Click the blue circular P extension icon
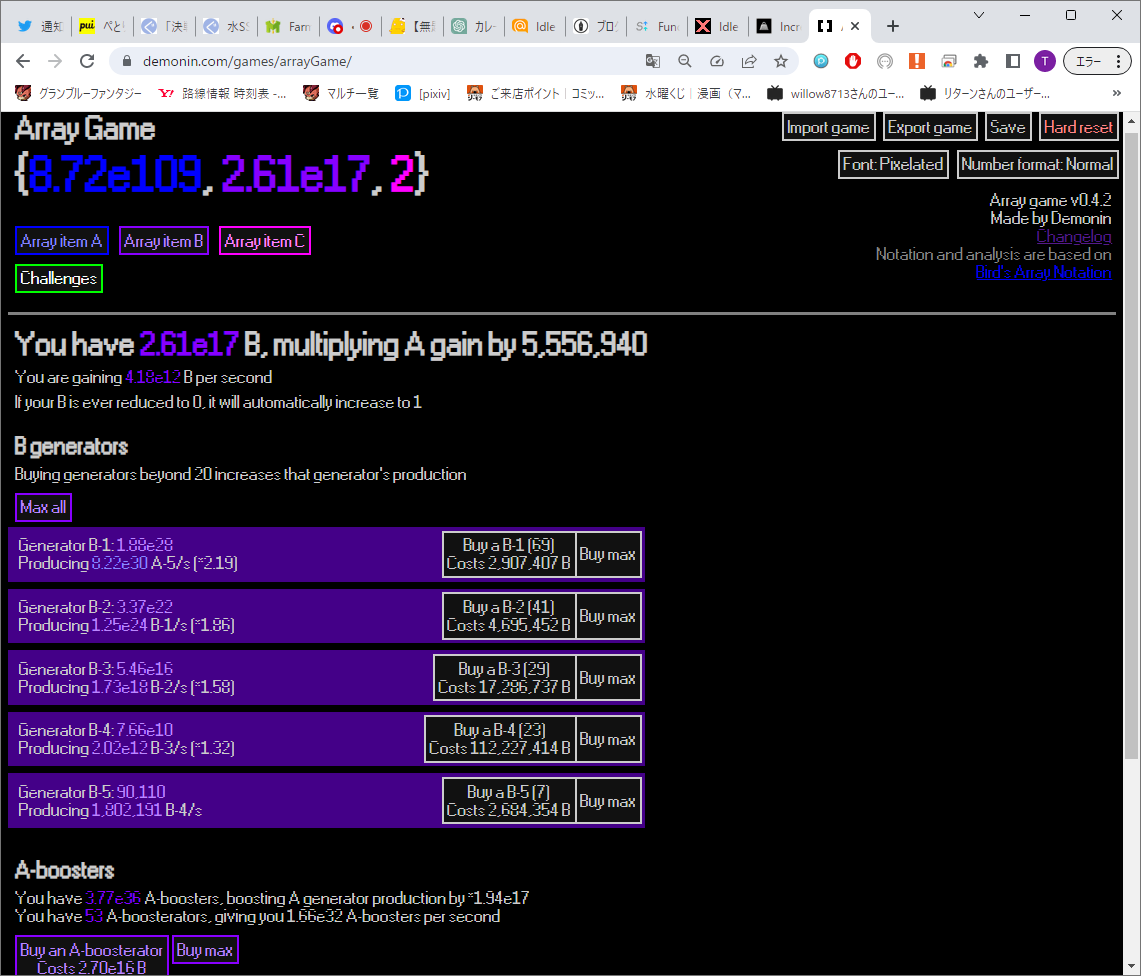This screenshot has width=1141, height=976. pos(821,61)
